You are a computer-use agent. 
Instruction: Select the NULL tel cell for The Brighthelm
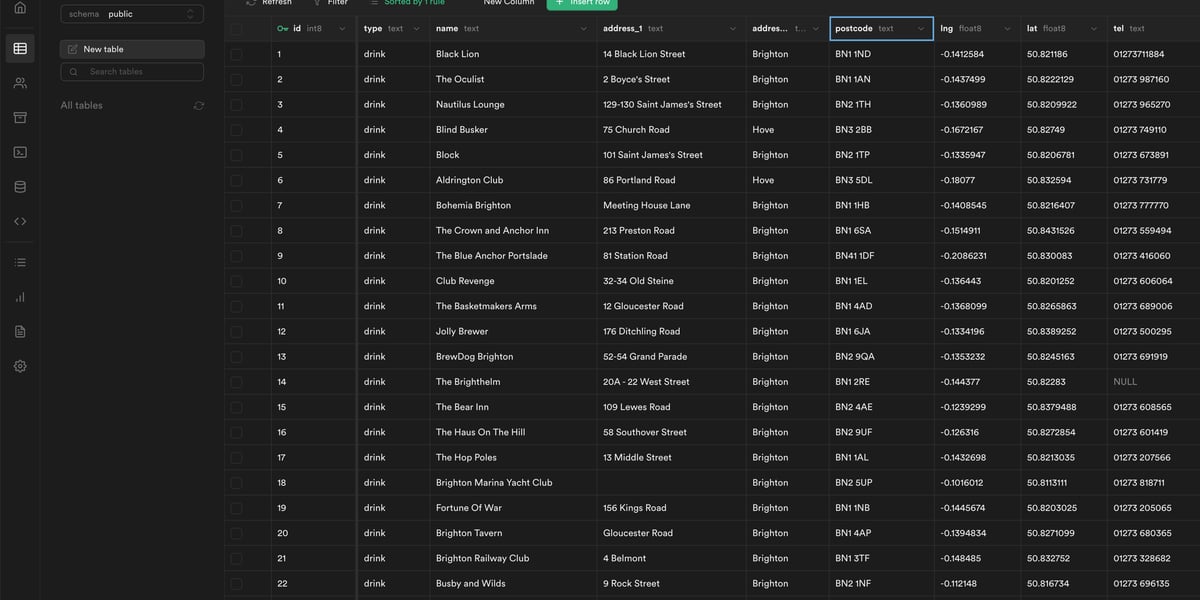1154,382
